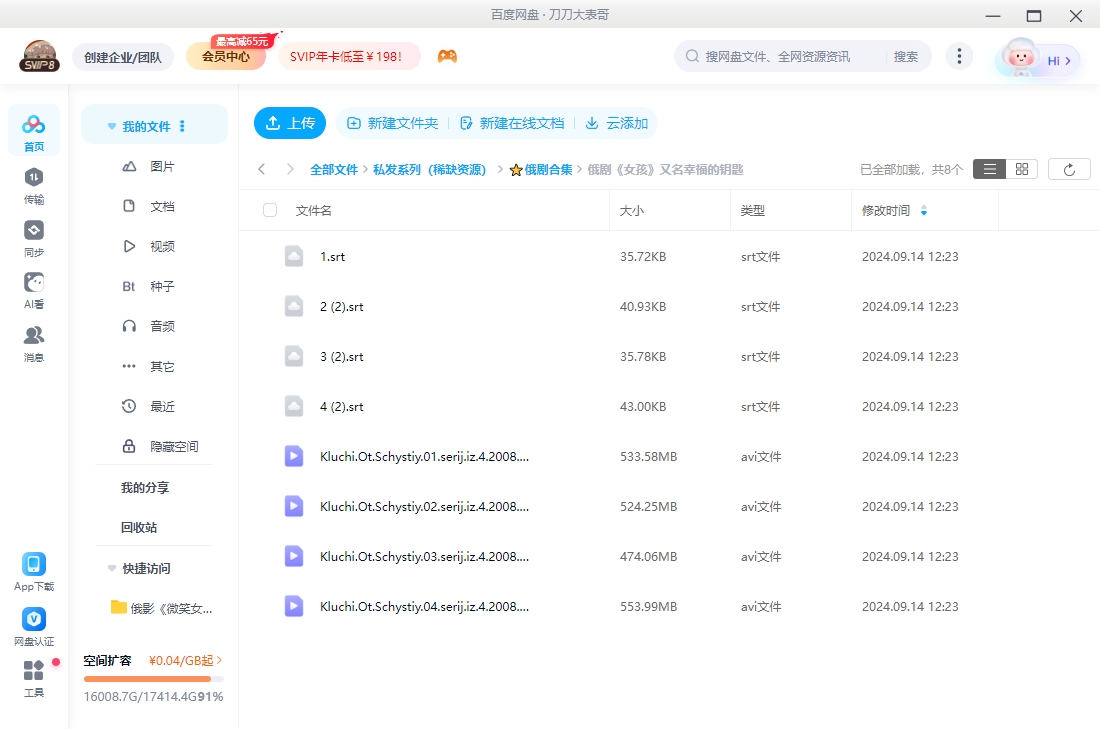This screenshot has width=1100, height=729.
Task: Click the SVIP8 user avatar
Action: [39, 56]
